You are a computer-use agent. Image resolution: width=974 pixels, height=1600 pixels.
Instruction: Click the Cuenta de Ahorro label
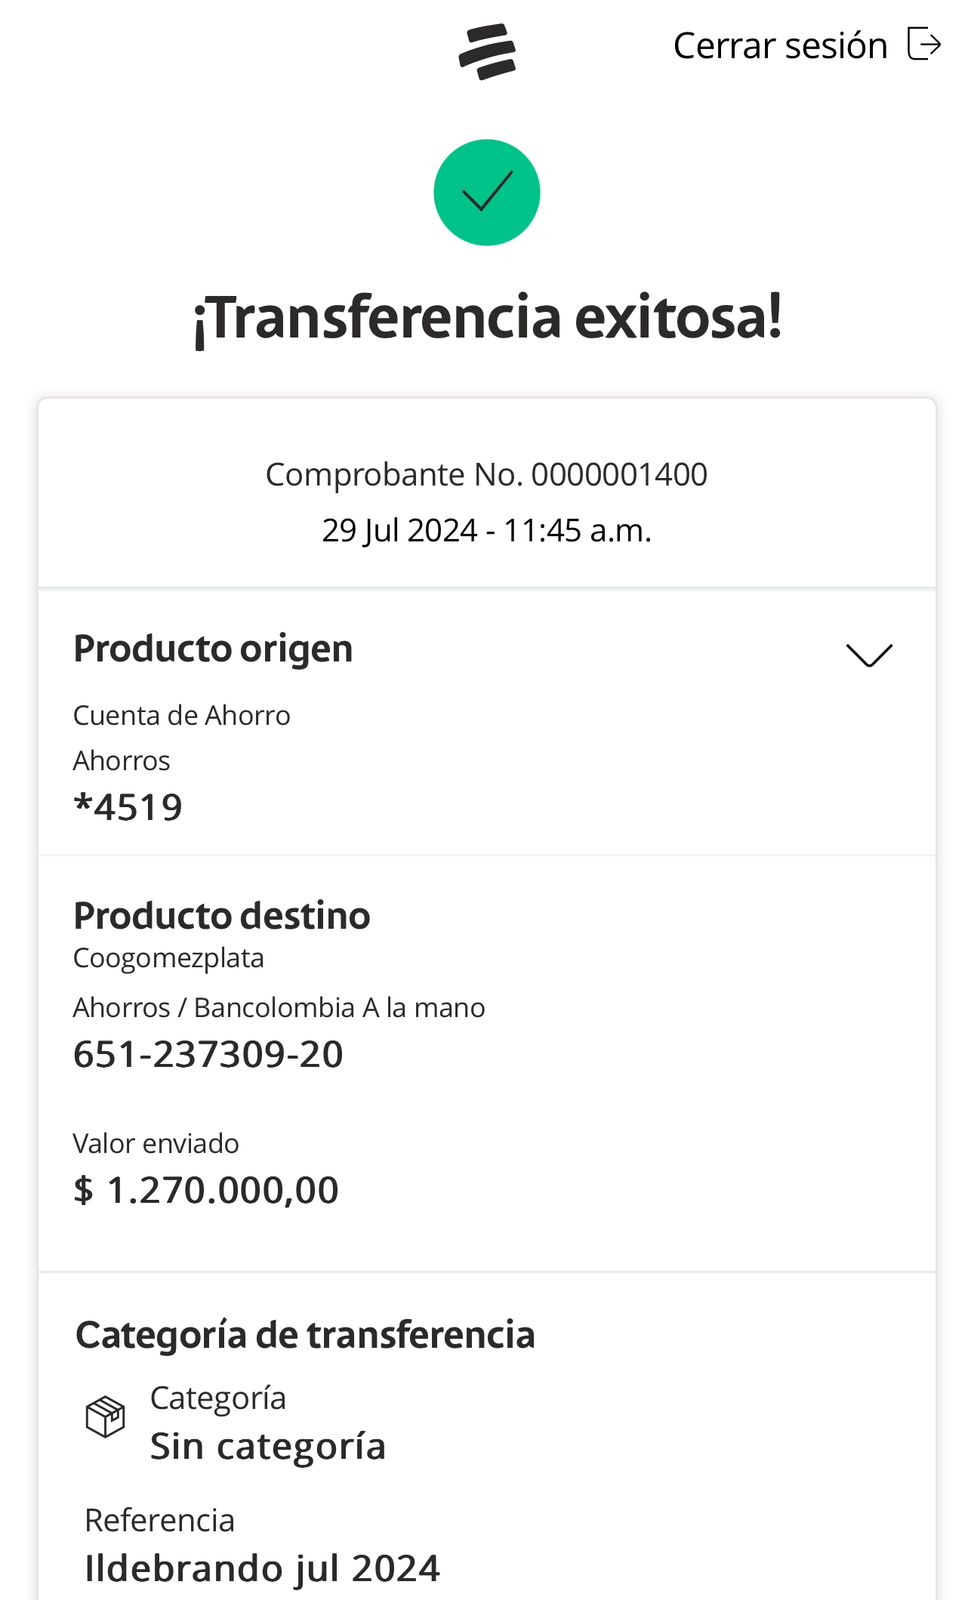click(x=182, y=715)
